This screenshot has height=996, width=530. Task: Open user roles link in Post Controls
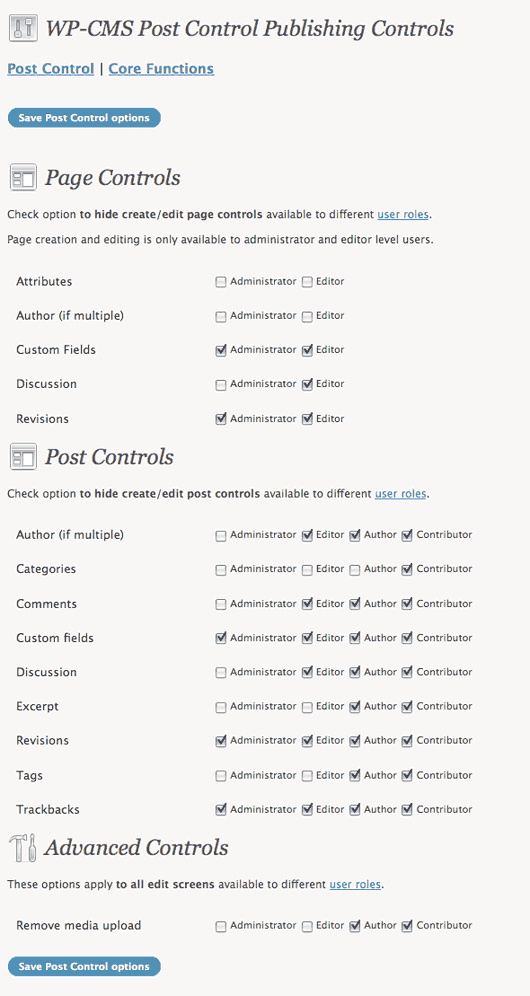400,494
